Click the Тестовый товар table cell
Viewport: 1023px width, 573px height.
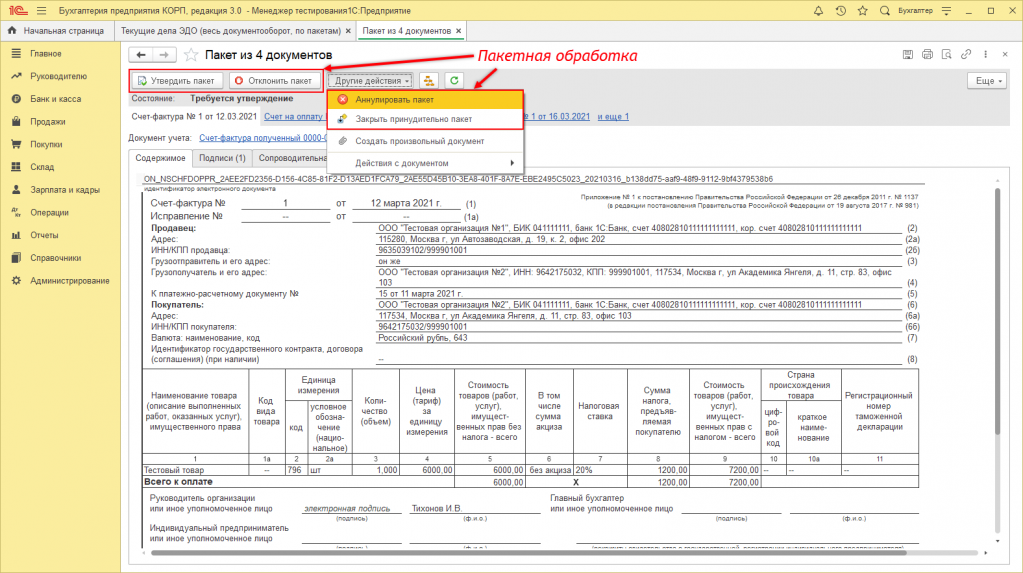[195, 470]
